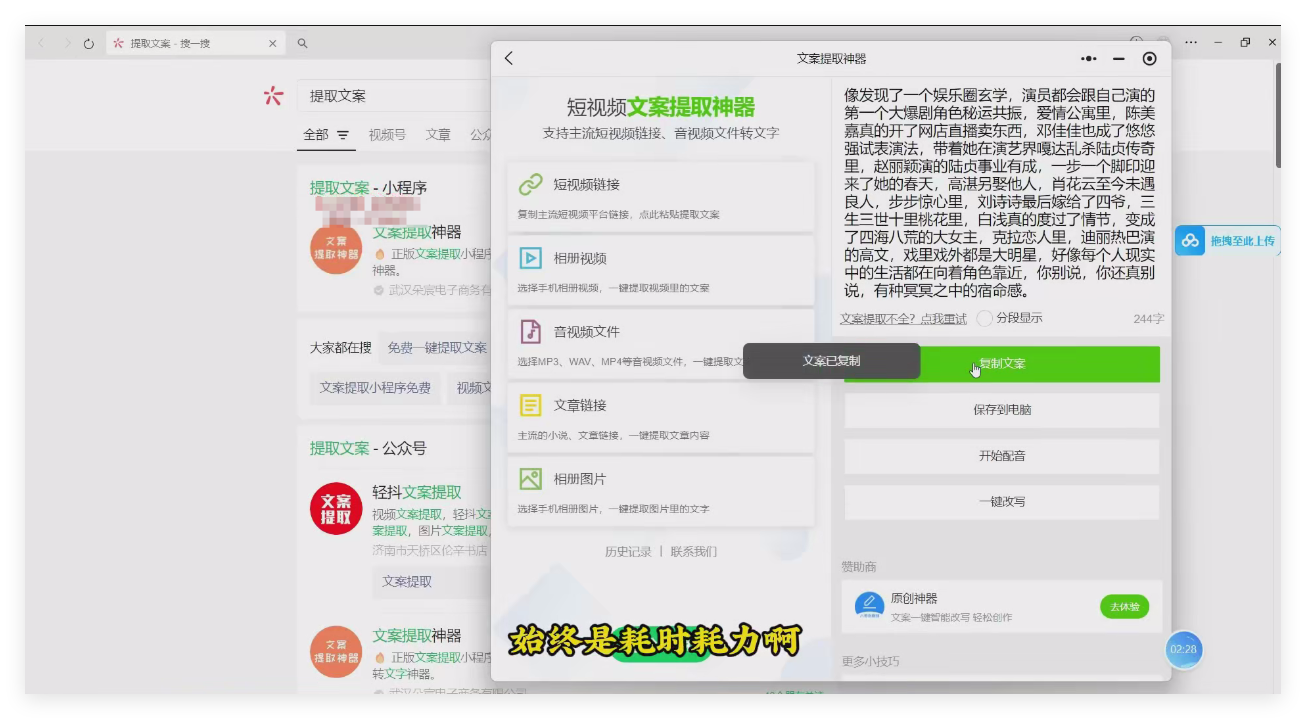Image resolution: width=1306 pixels, height=719 pixels.
Task: Click the music file icon for 音视频文件
Action: [x=531, y=332]
